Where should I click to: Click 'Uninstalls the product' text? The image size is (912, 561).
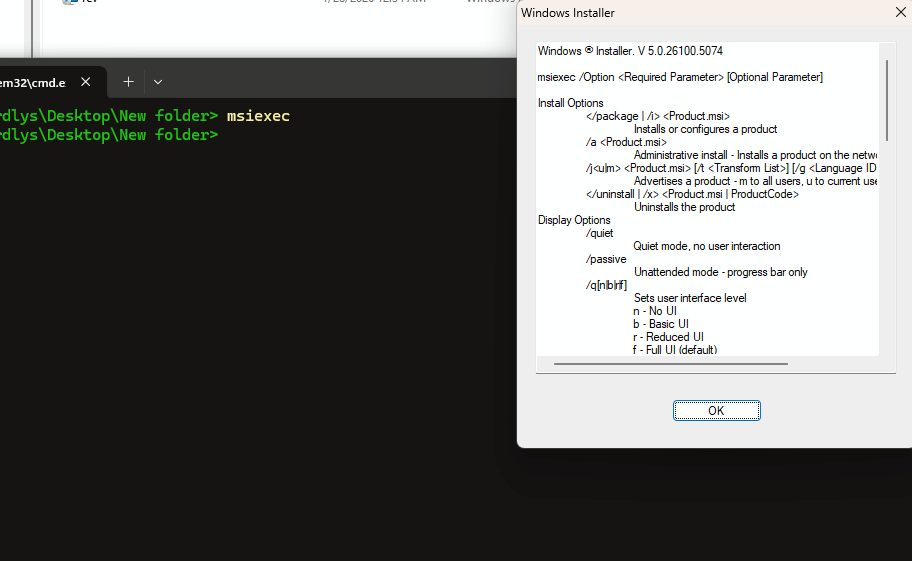[x=685, y=207]
